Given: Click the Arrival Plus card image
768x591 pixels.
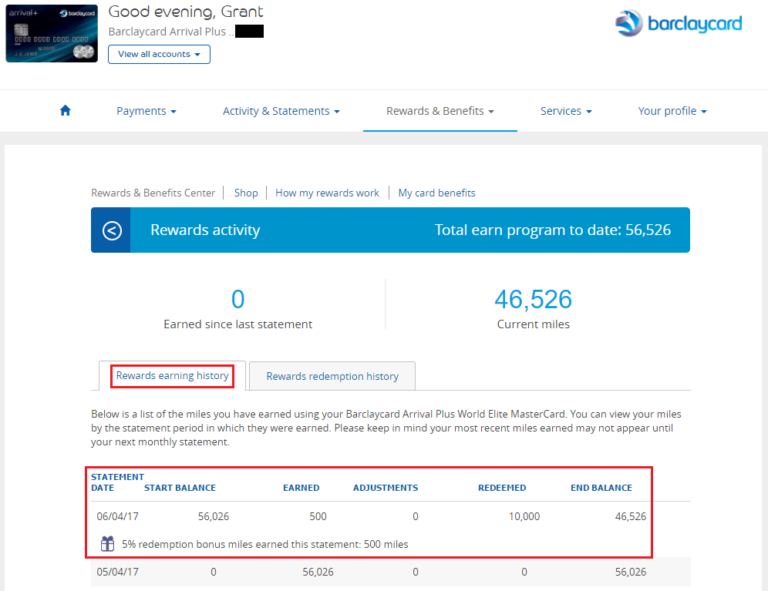Looking at the screenshot, I should 51,34.
